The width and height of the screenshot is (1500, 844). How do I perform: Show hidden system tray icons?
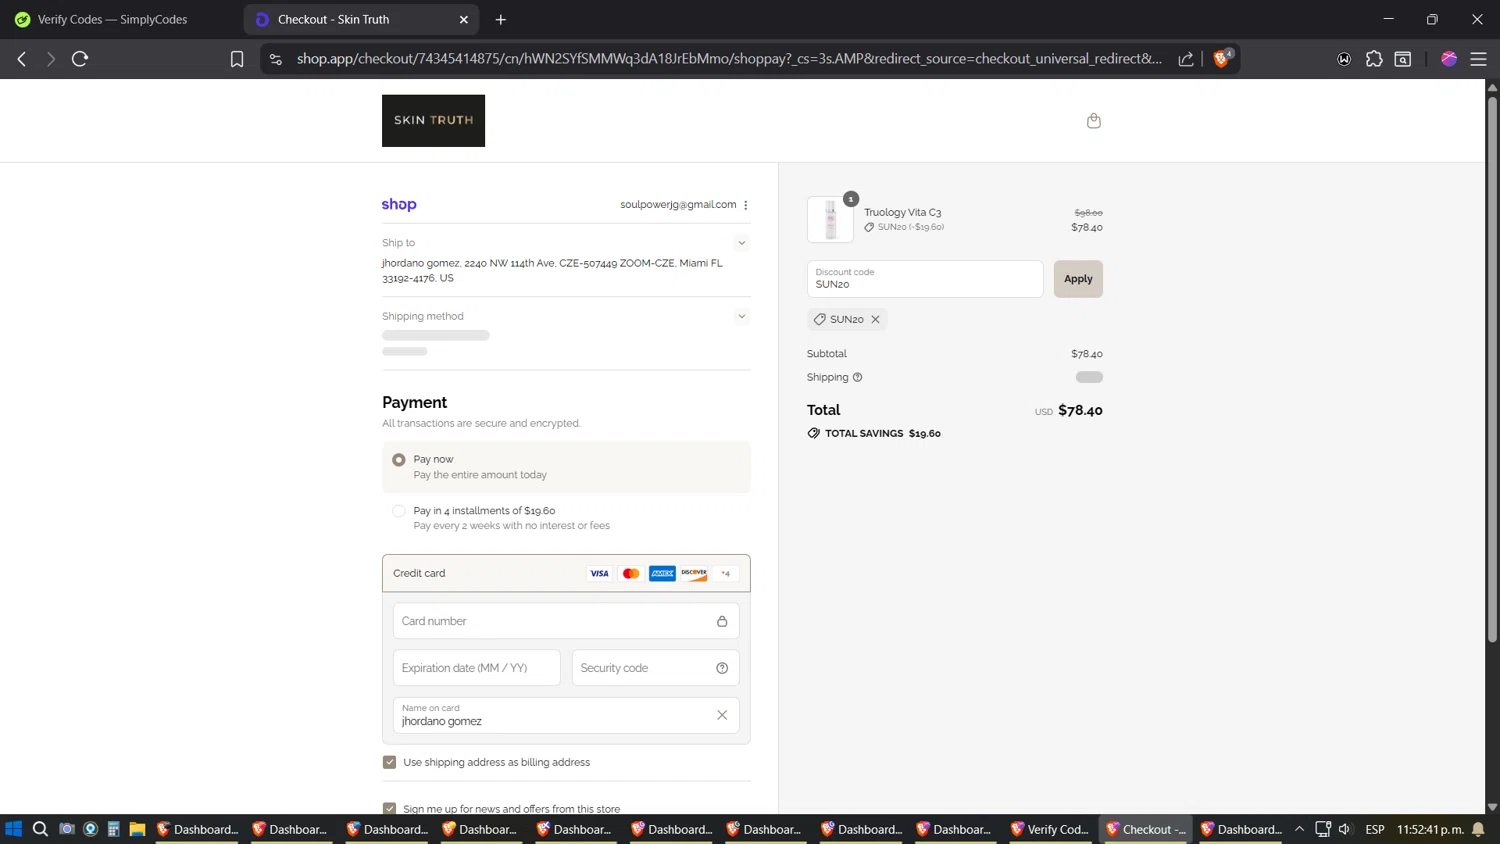click(x=1299, y=829)
